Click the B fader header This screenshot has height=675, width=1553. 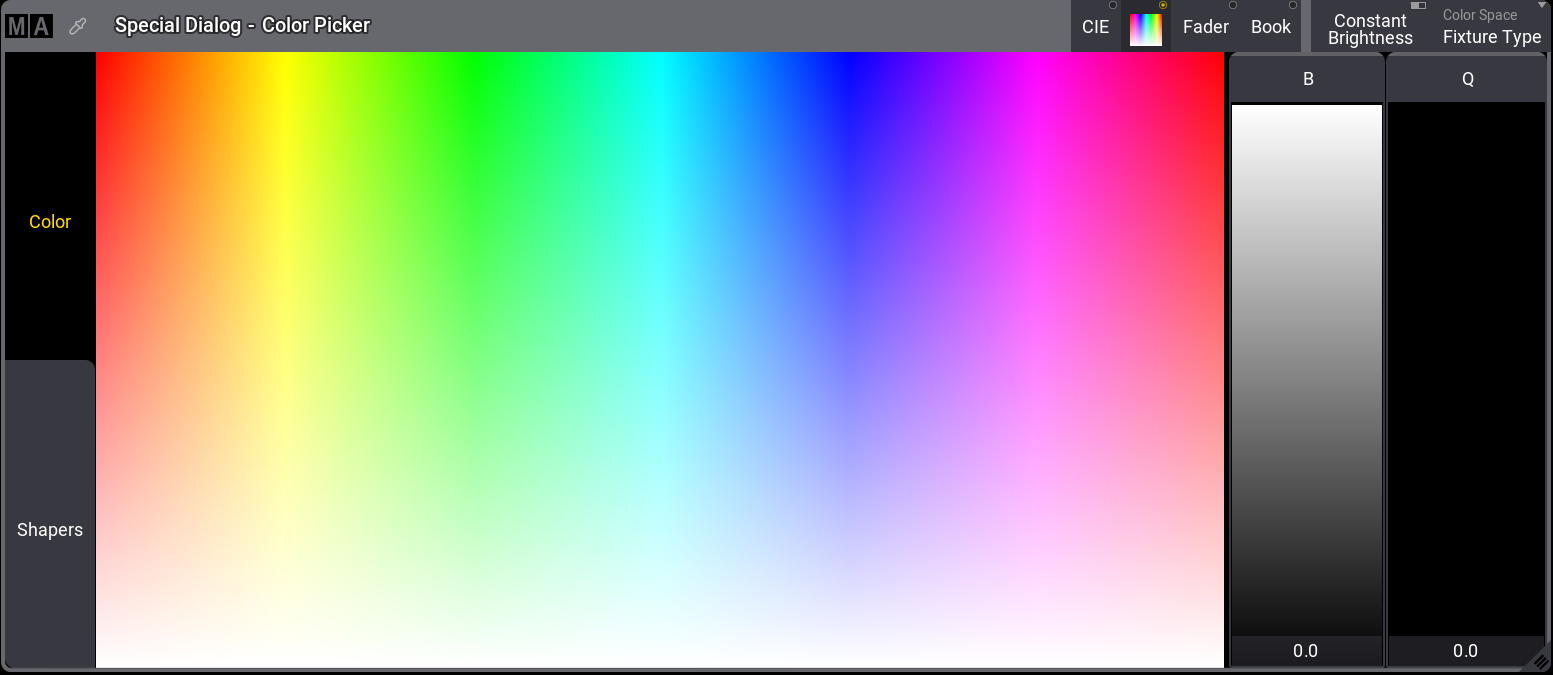[x=1306, y=78]
